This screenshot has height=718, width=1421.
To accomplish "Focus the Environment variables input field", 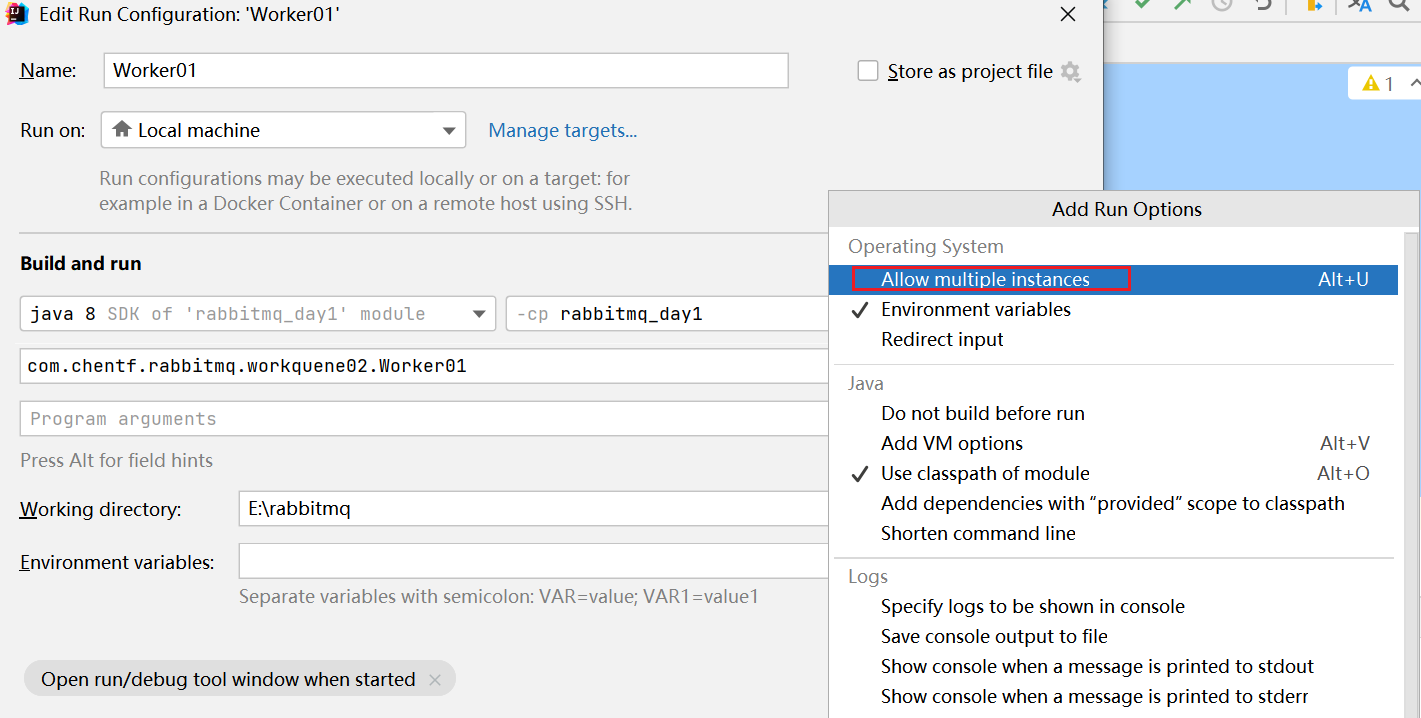I will (x=534, y=561).
